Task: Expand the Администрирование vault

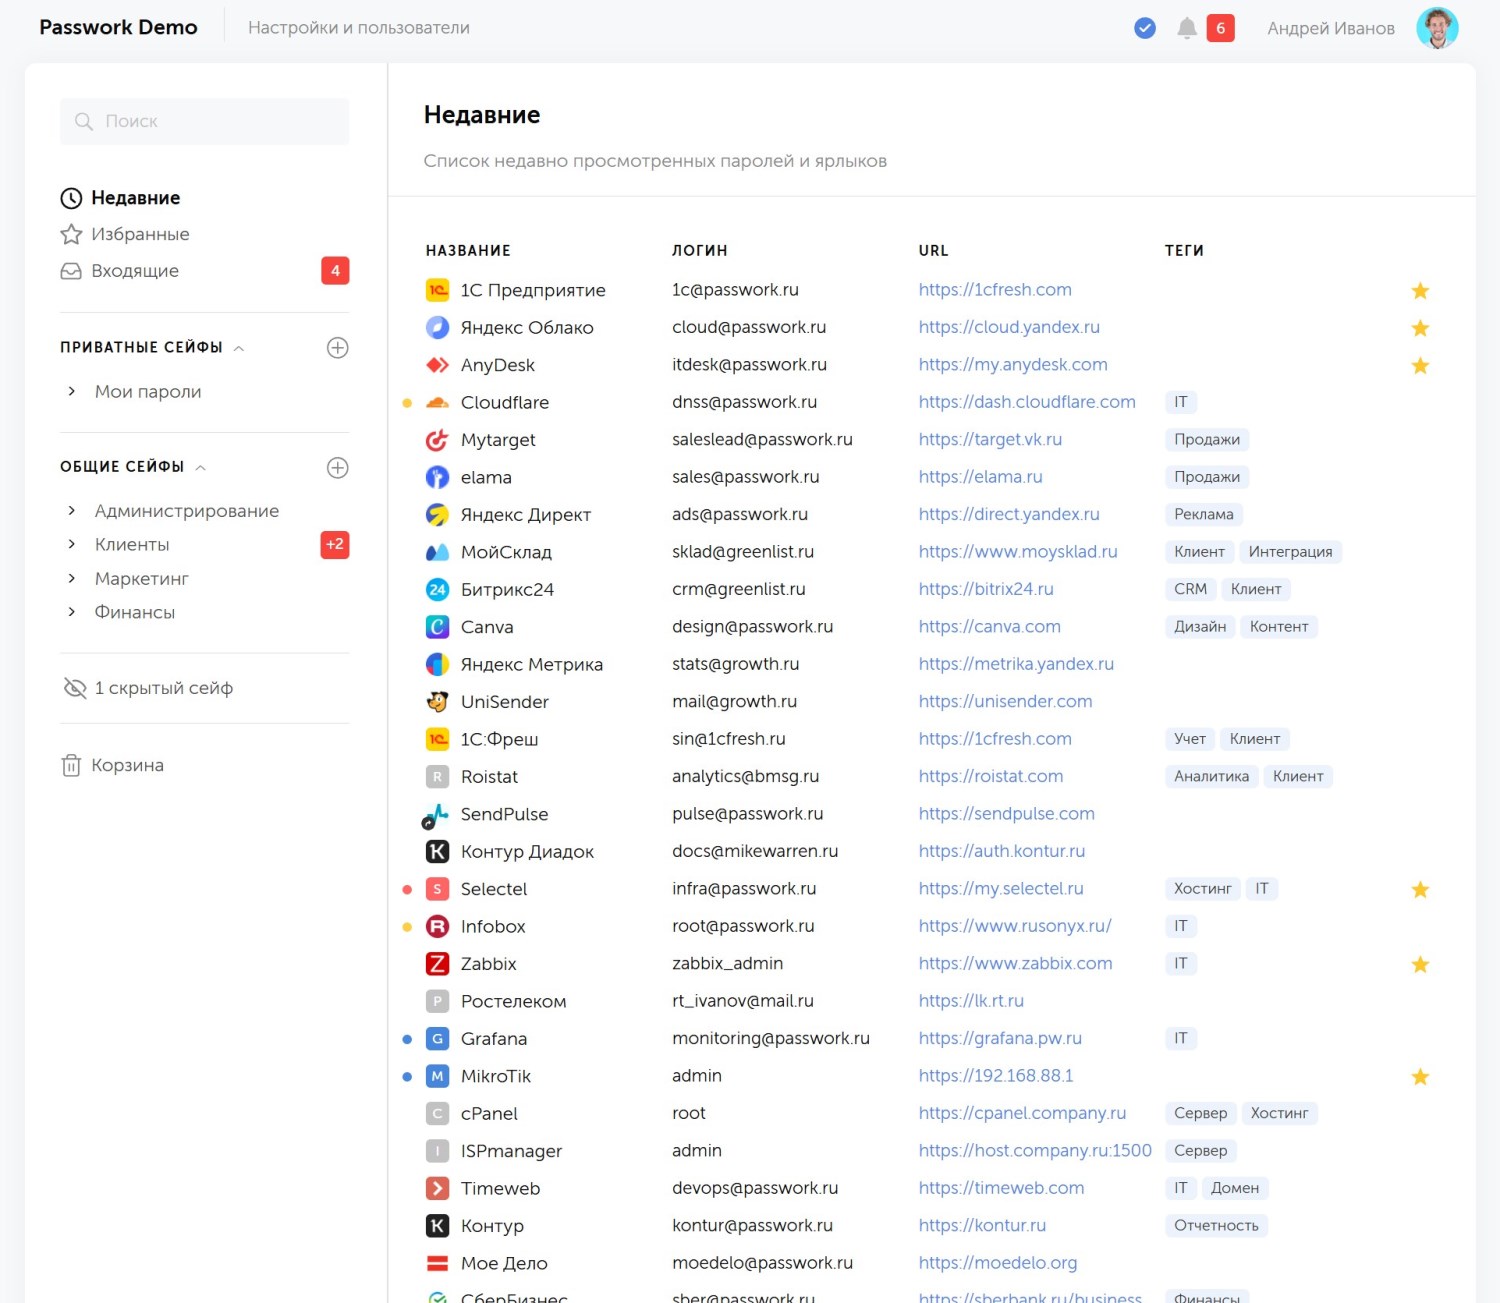Action: pos(71,511)
